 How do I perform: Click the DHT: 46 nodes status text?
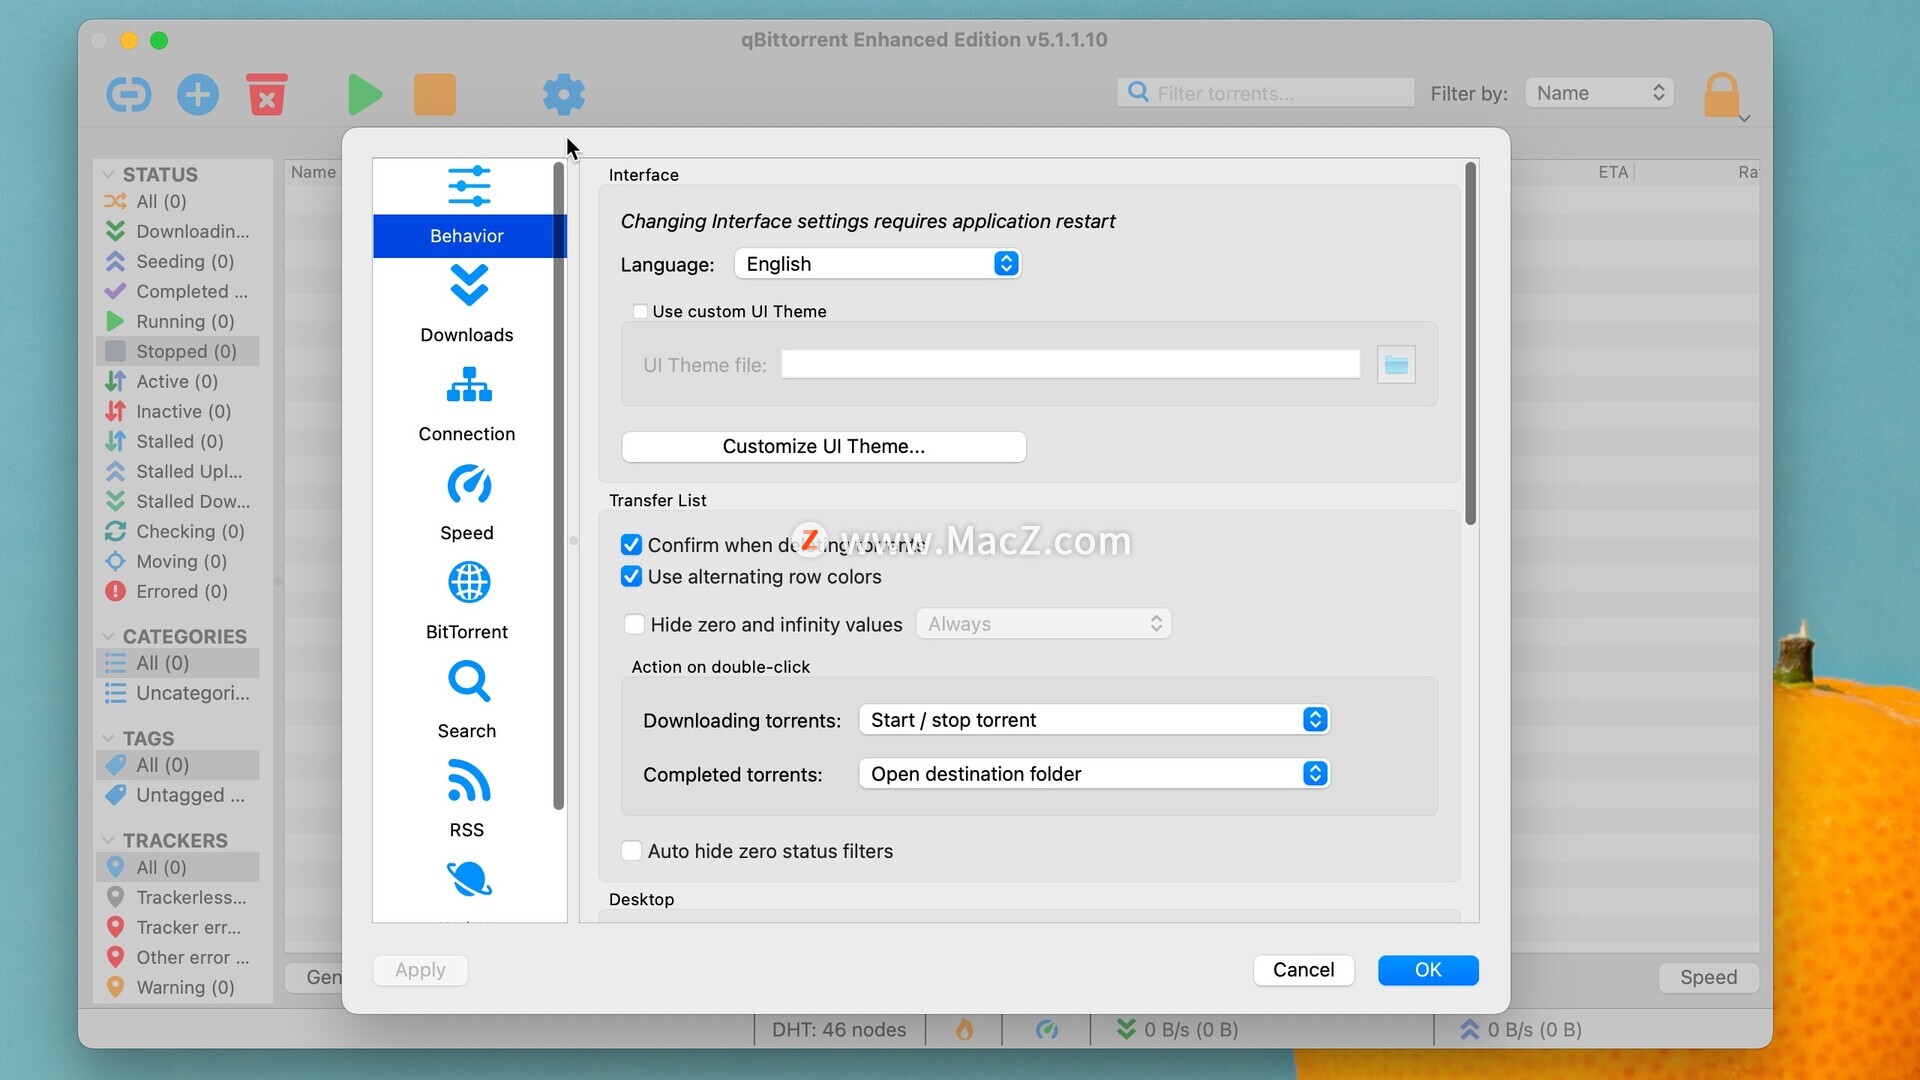pos(839,1029)
